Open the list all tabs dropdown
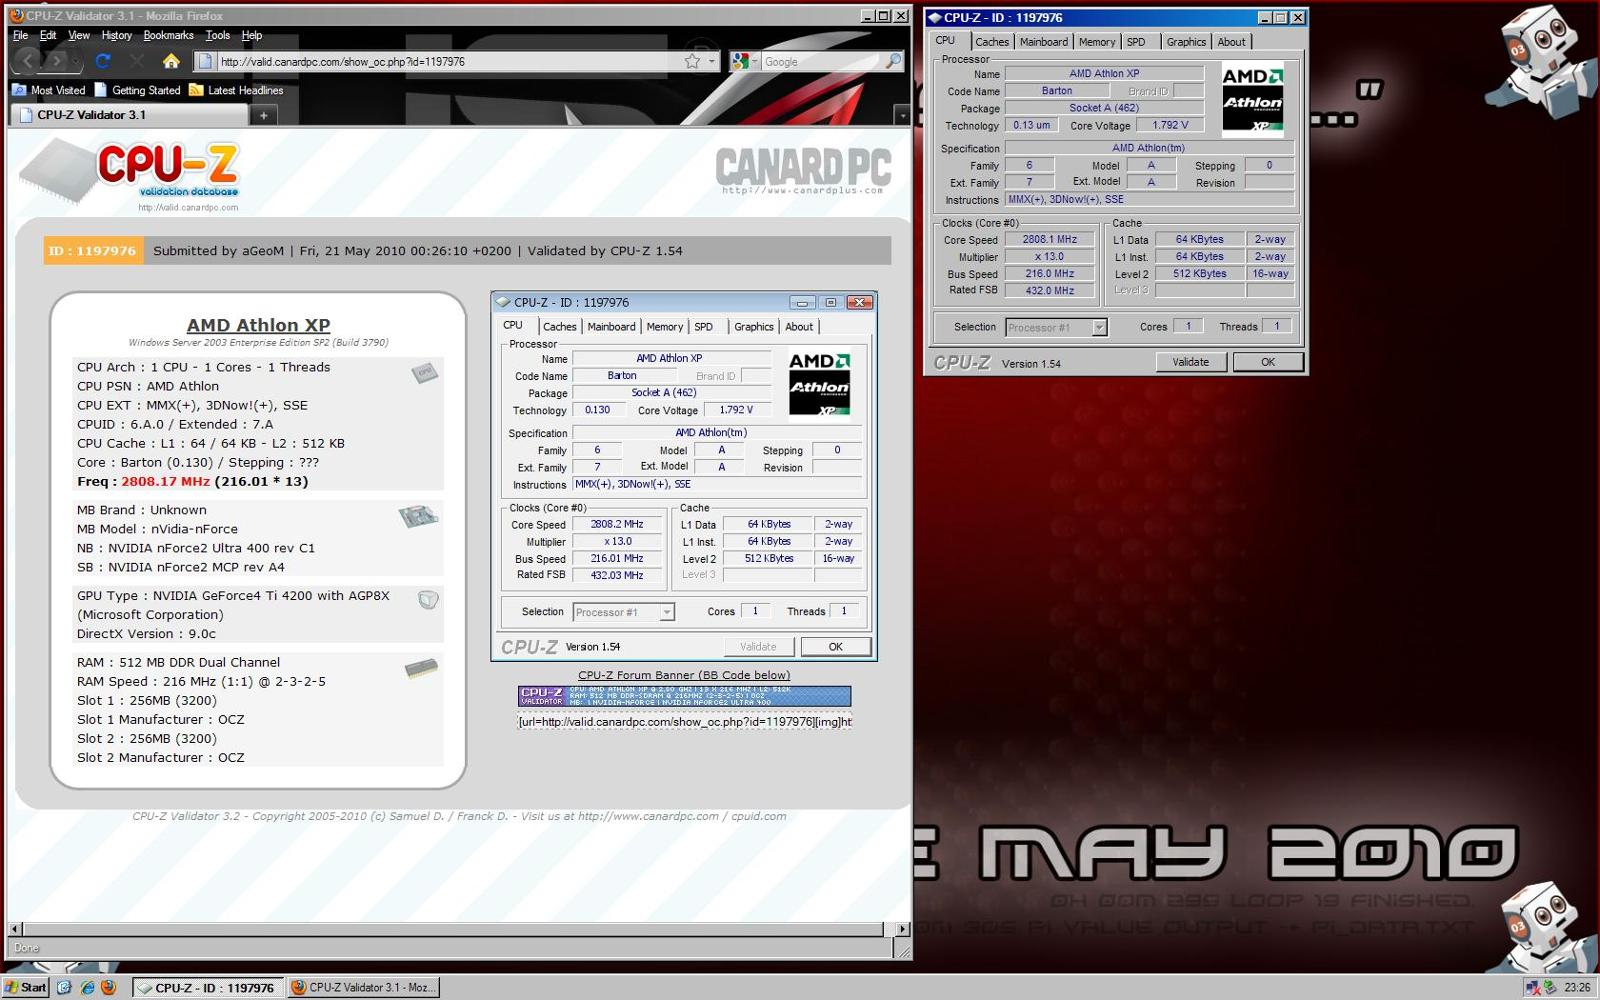Image resolution: width=1600 pixels, height=1000 pixels. click(901, 115)
